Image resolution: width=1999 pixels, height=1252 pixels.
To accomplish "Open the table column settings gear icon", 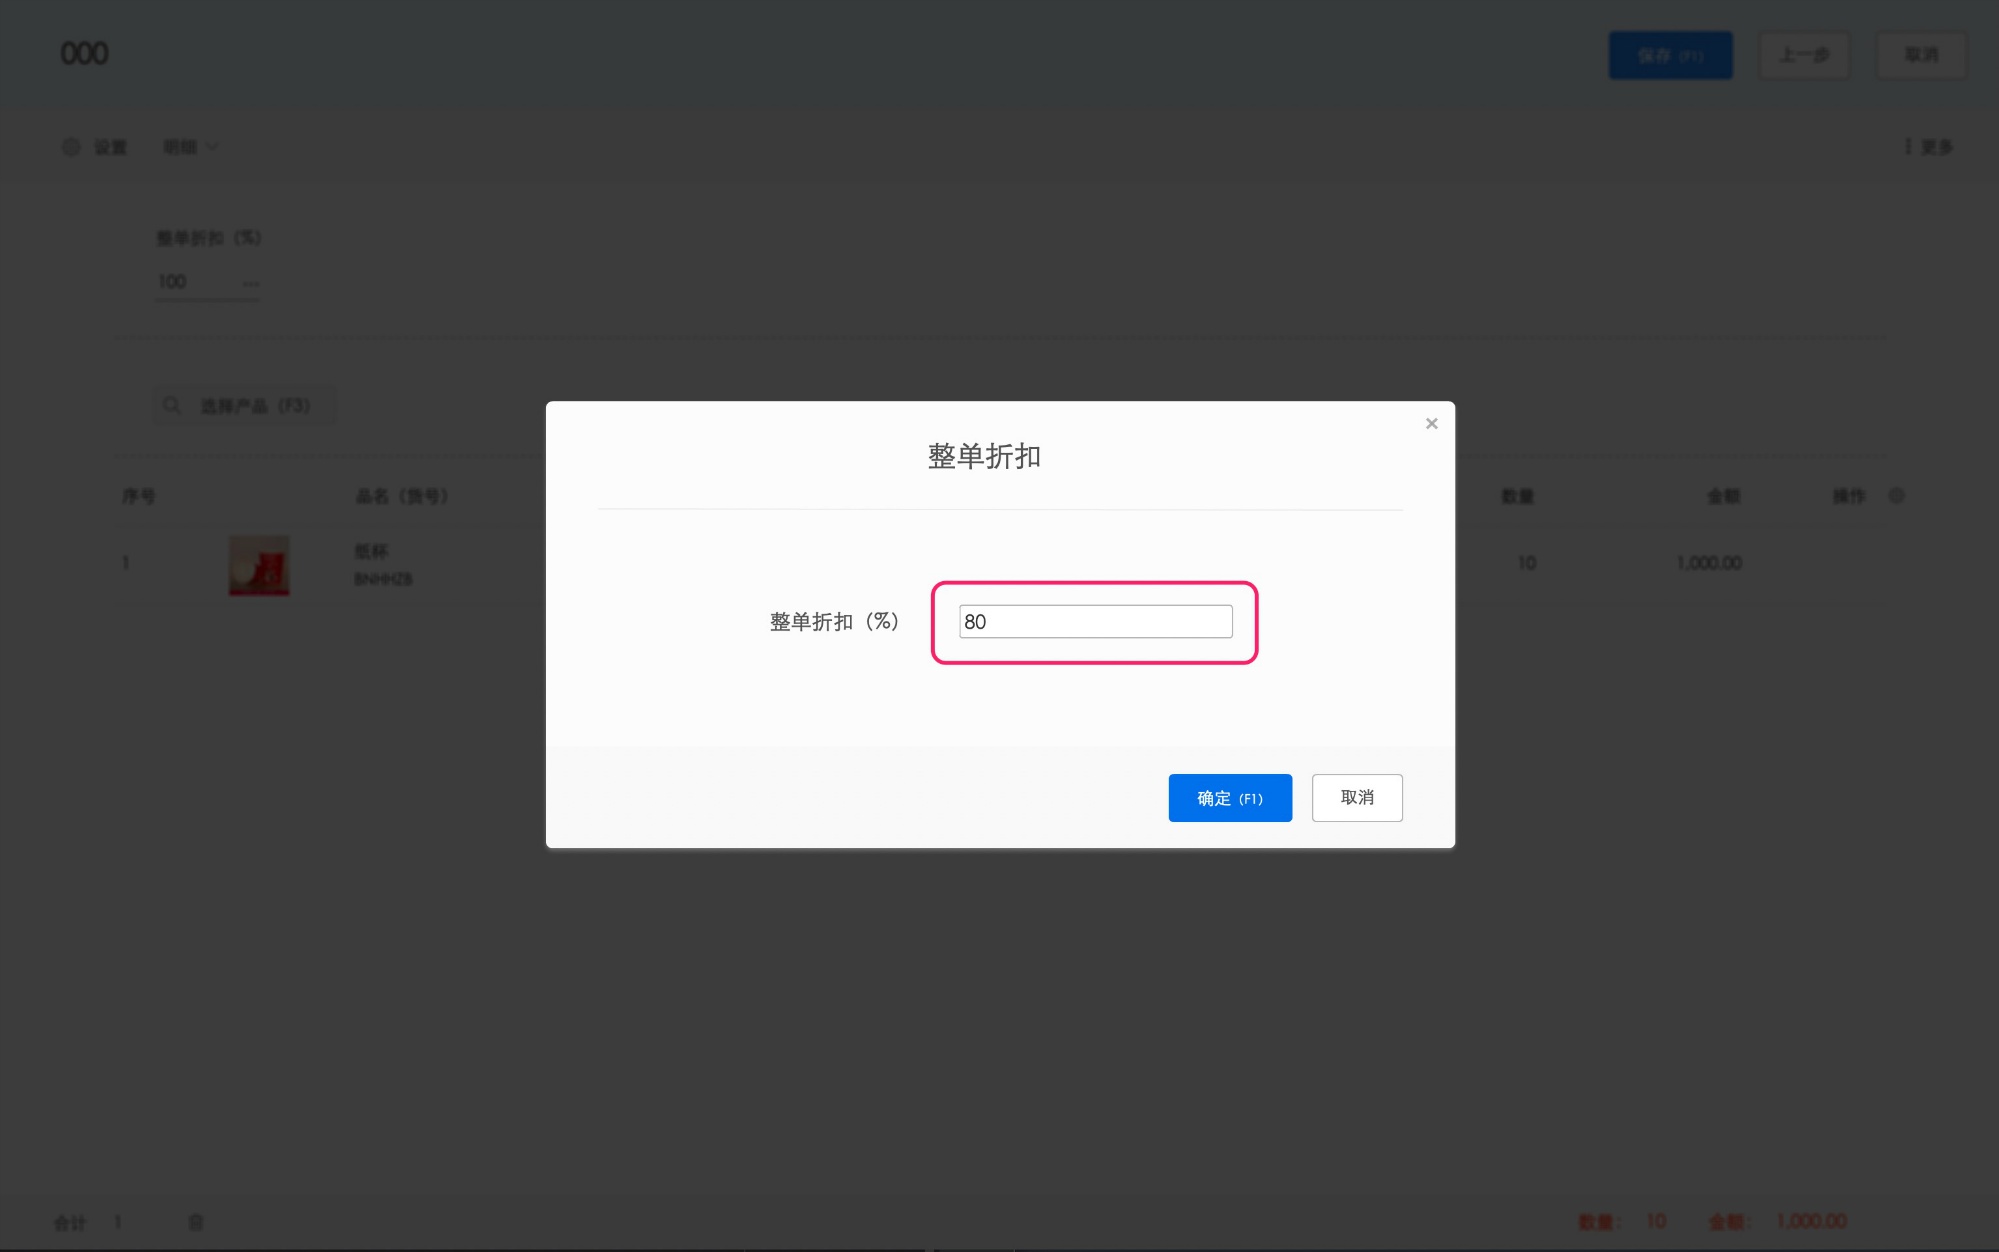I will pyautogui.click(x=1896, y=495).
